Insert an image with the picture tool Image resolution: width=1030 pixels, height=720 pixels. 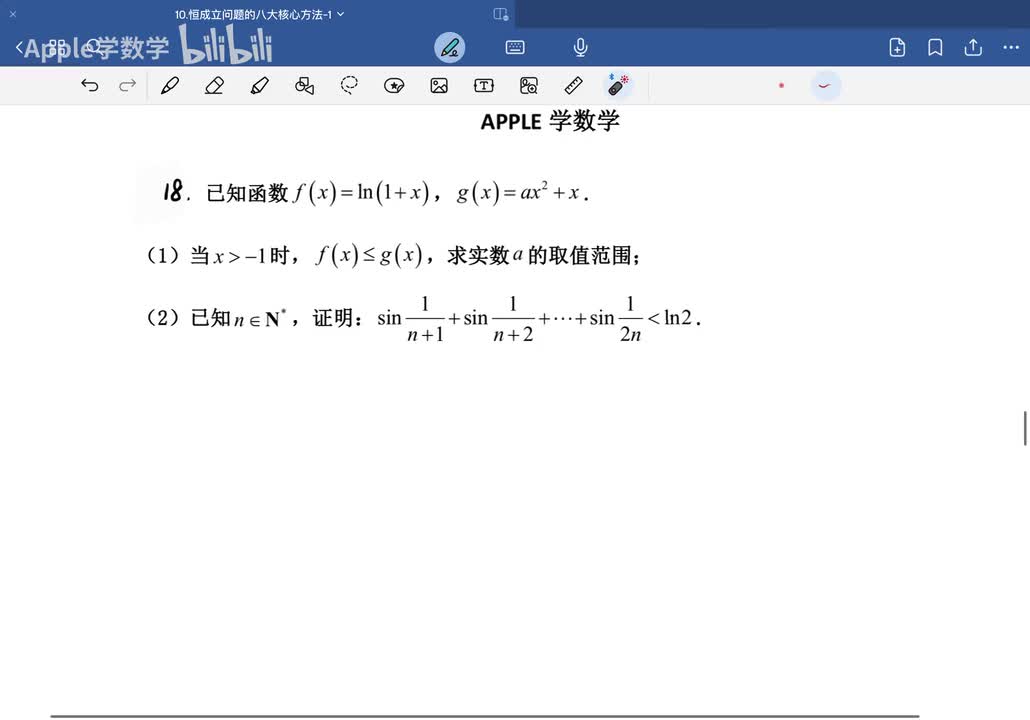pos(439,85)
